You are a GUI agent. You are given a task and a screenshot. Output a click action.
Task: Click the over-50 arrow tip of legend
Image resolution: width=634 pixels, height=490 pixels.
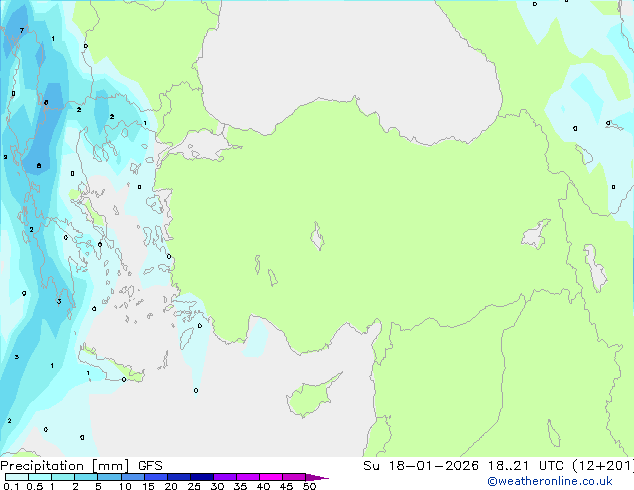317,477
